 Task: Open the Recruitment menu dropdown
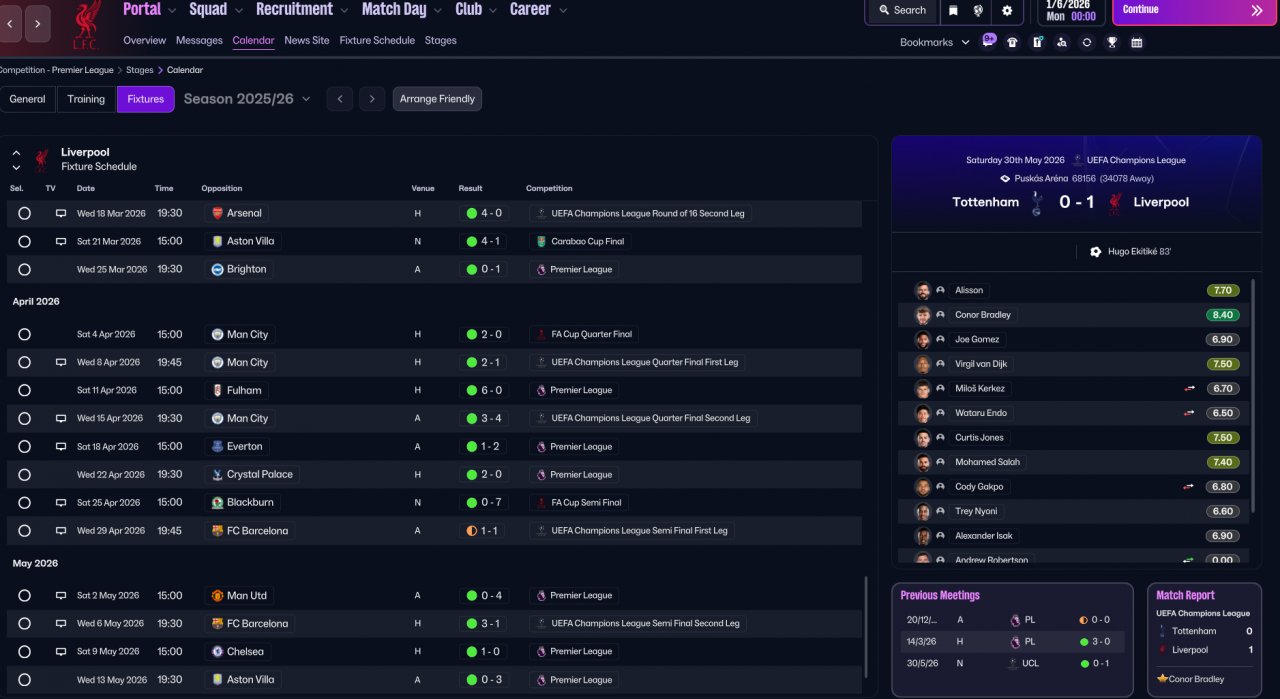coord(302,10)
